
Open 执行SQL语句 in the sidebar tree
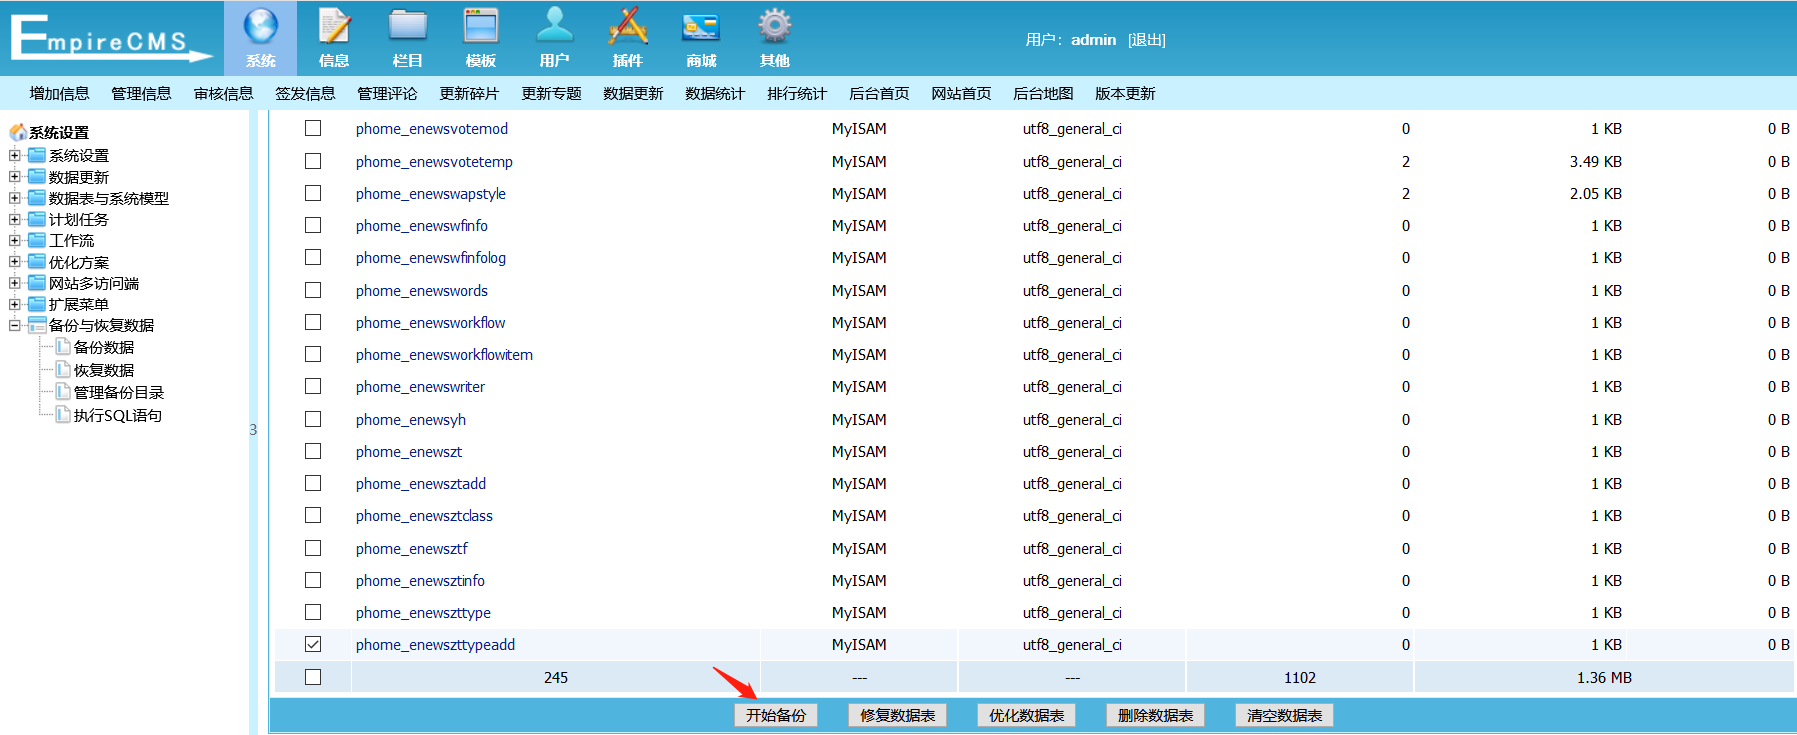coord(117,415)
